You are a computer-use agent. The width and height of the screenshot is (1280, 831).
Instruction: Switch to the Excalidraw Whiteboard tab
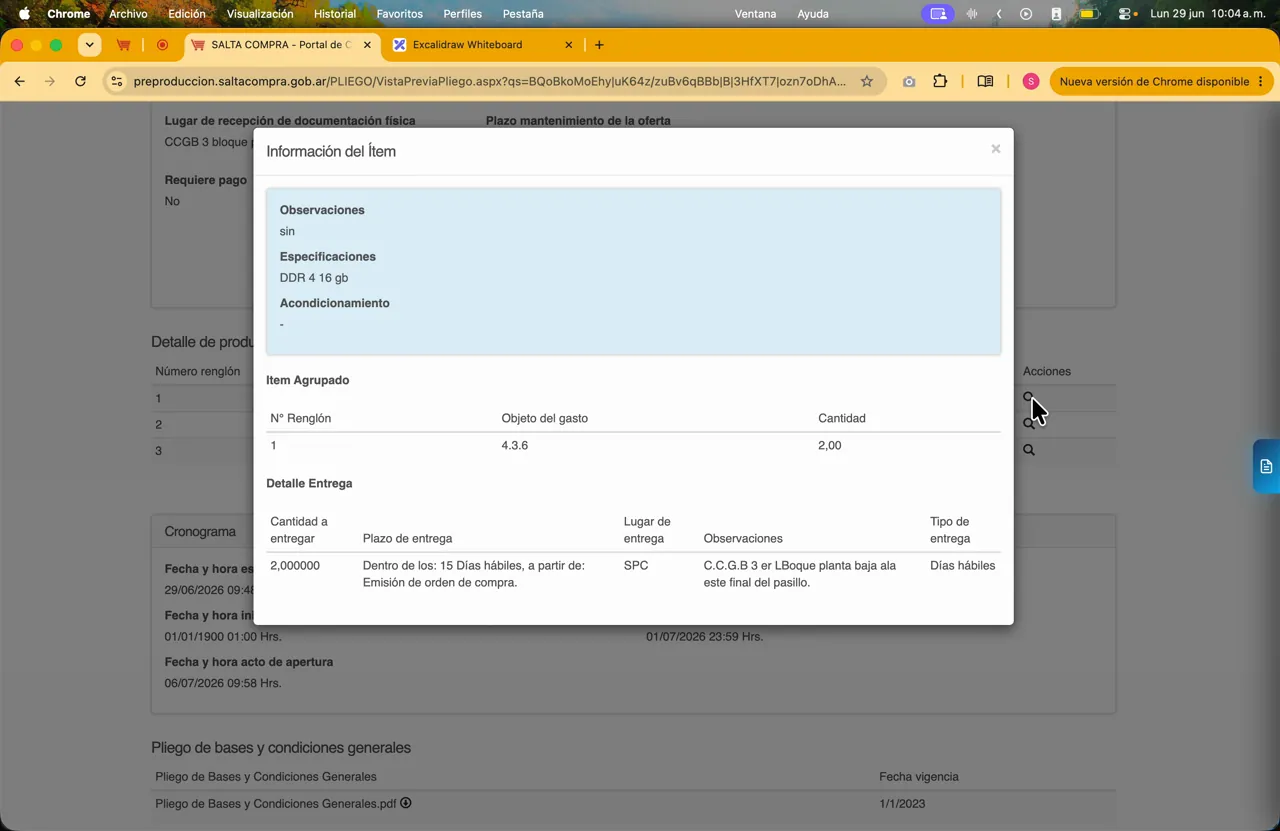[468, 45]
